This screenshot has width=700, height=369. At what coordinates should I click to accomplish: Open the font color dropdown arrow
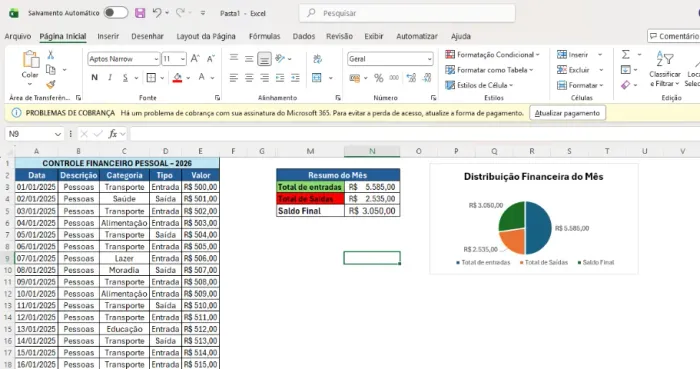pos(212,78)
